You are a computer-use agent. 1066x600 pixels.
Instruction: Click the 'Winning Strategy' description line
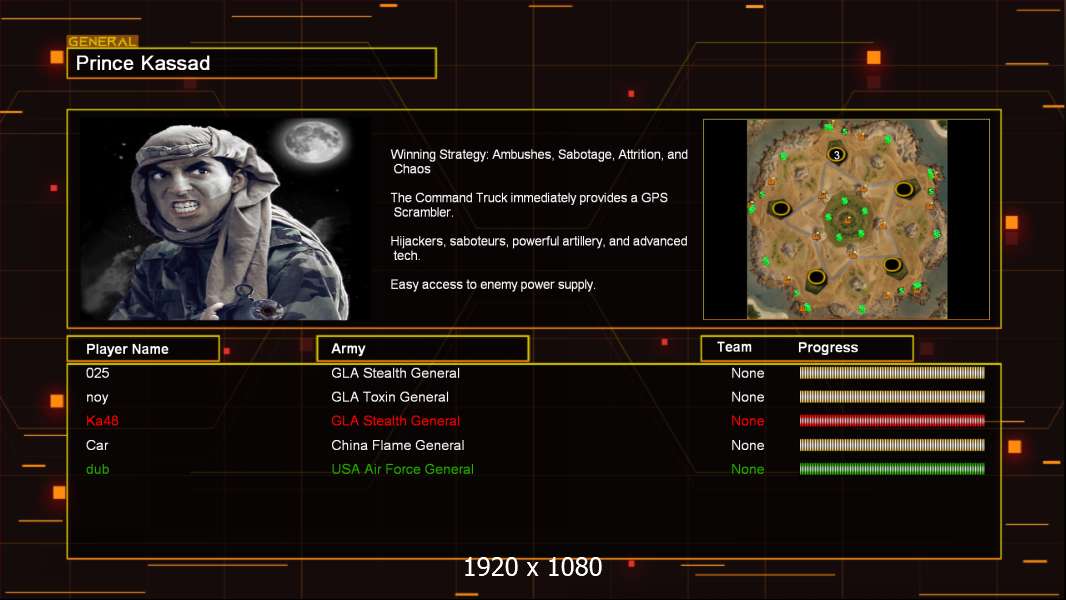click(539, 162)
